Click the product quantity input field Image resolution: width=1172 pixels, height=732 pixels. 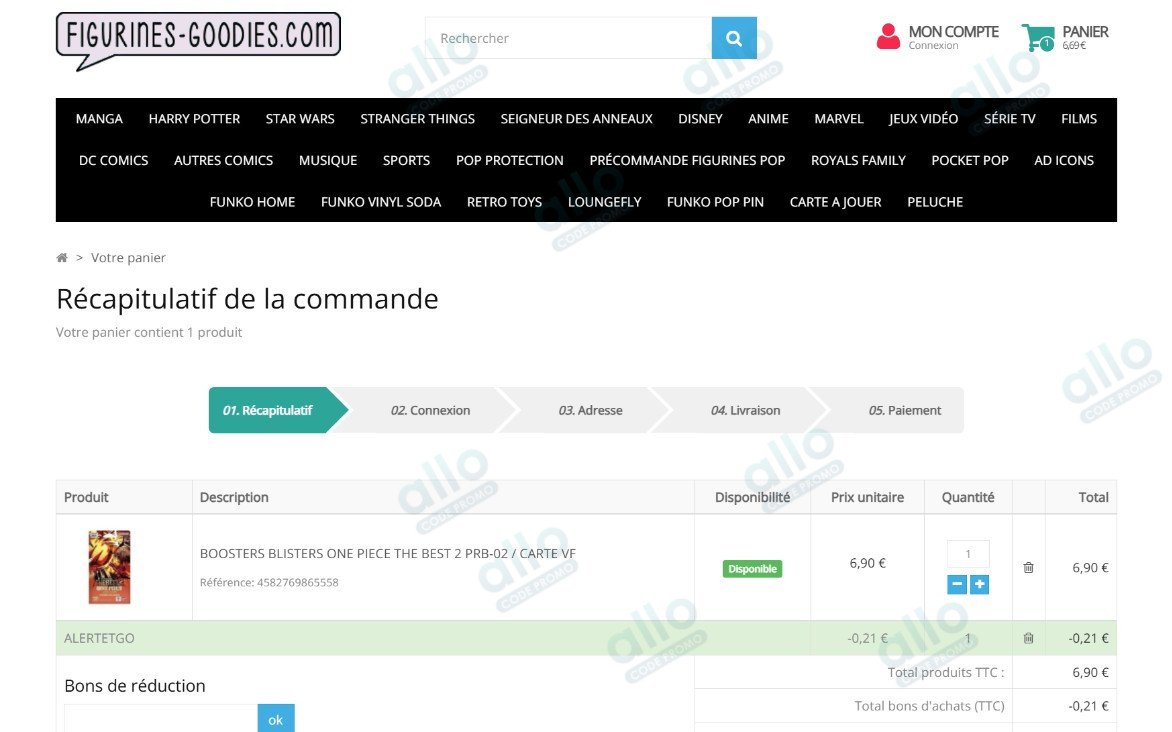pos(968,554)
